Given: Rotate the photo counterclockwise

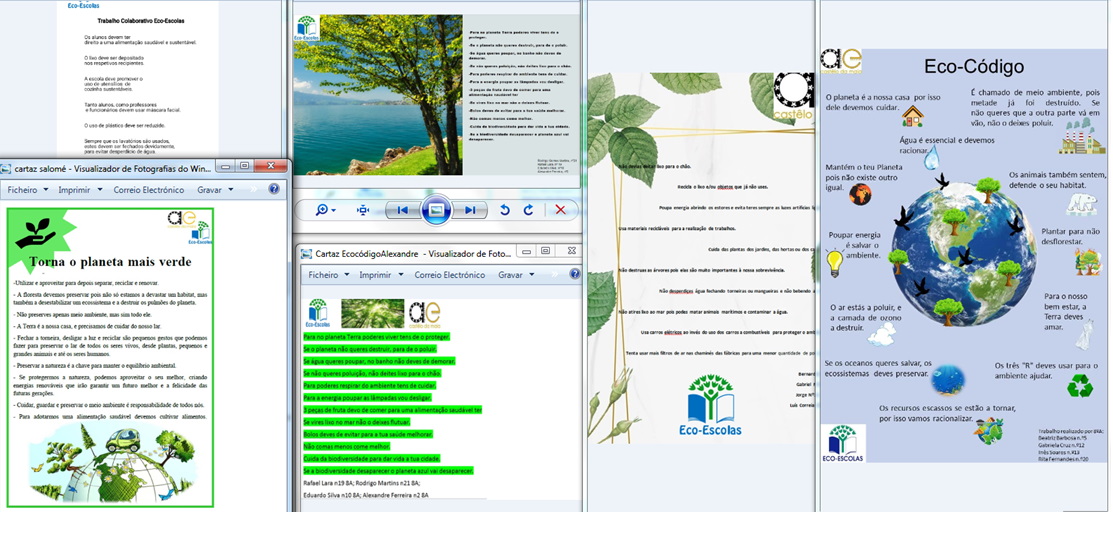Looking at the screenshot, I should pyautogui.click(x=505, y=210).
